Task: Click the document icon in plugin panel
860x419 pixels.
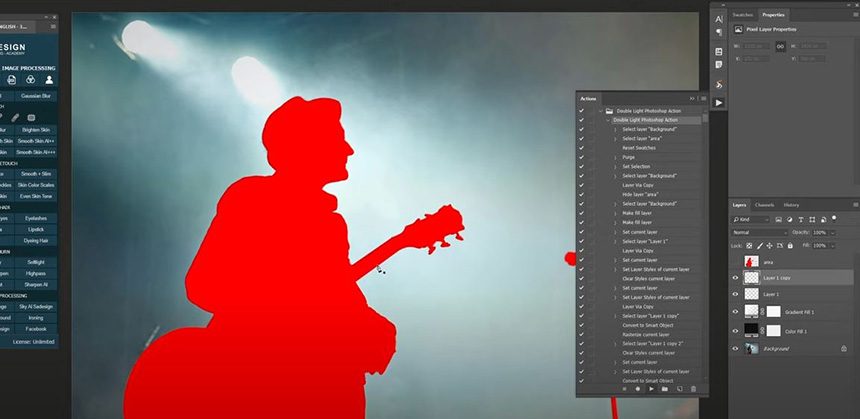Action: pos(12,80)
